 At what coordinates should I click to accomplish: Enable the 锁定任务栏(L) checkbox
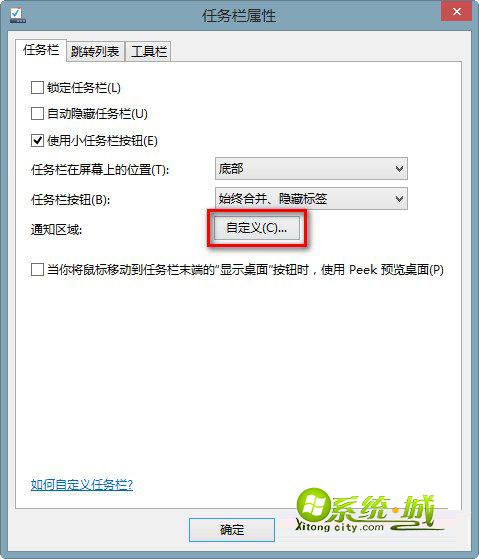click(37, 88)
